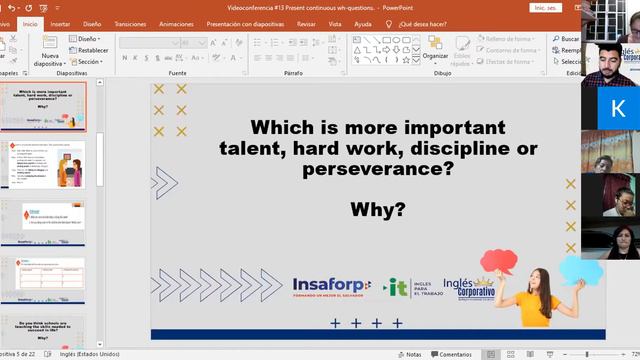Click the slide panel scroll down arrow

pyautogui.click(x=100, y=344)
